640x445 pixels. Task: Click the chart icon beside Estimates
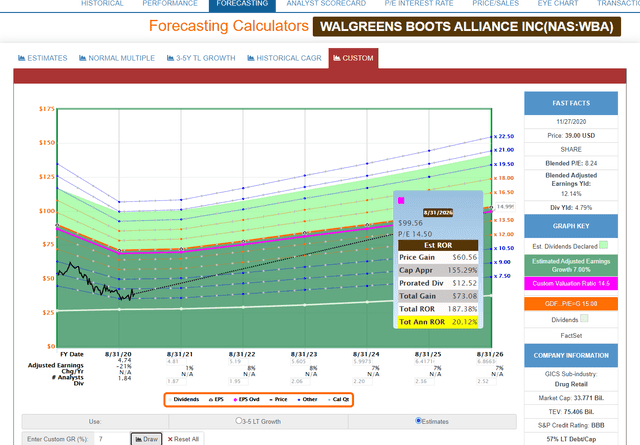[22, 58]
